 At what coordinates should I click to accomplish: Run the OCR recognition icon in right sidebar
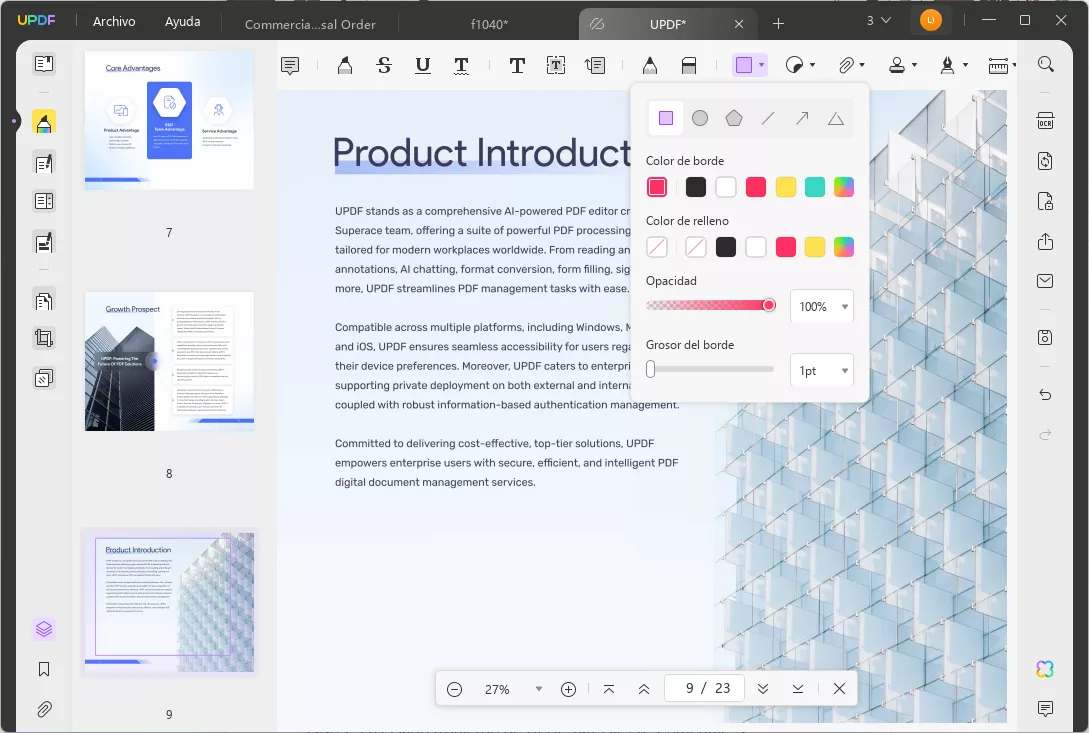[1045, 121]
